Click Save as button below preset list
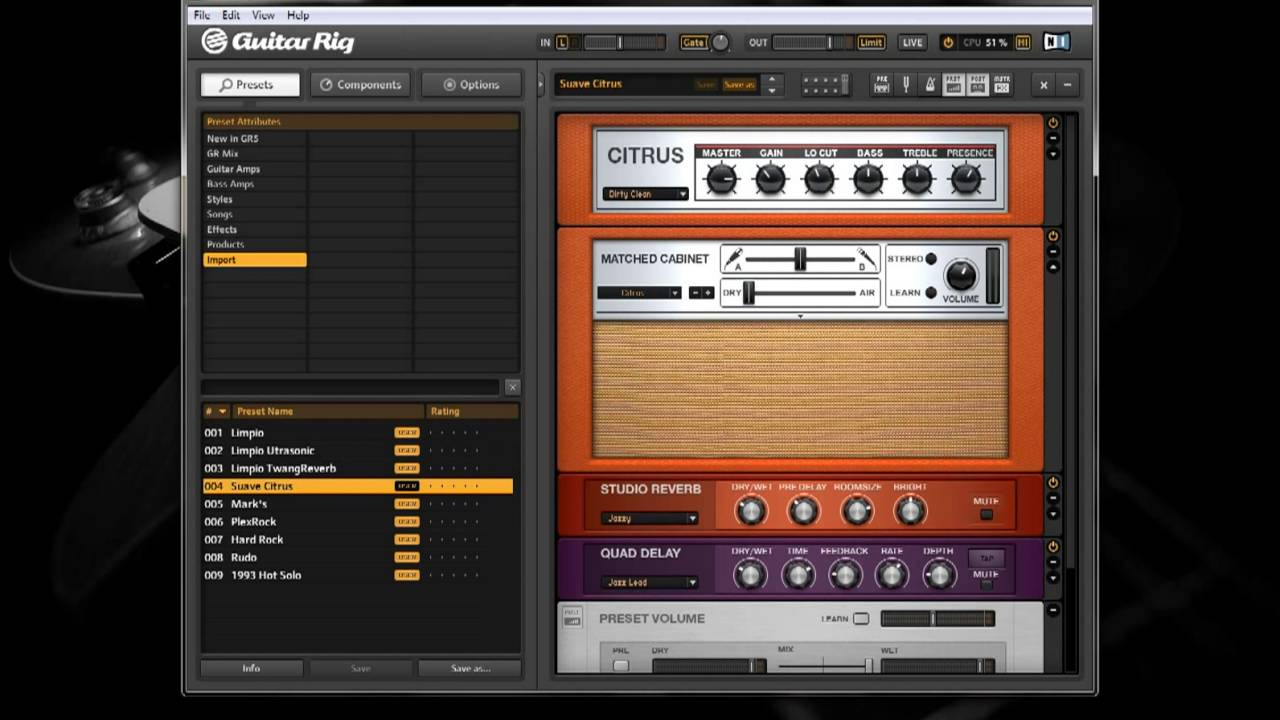Image resolution: width=1280 pixels, height=720 pixels. [x=470, y=668]
